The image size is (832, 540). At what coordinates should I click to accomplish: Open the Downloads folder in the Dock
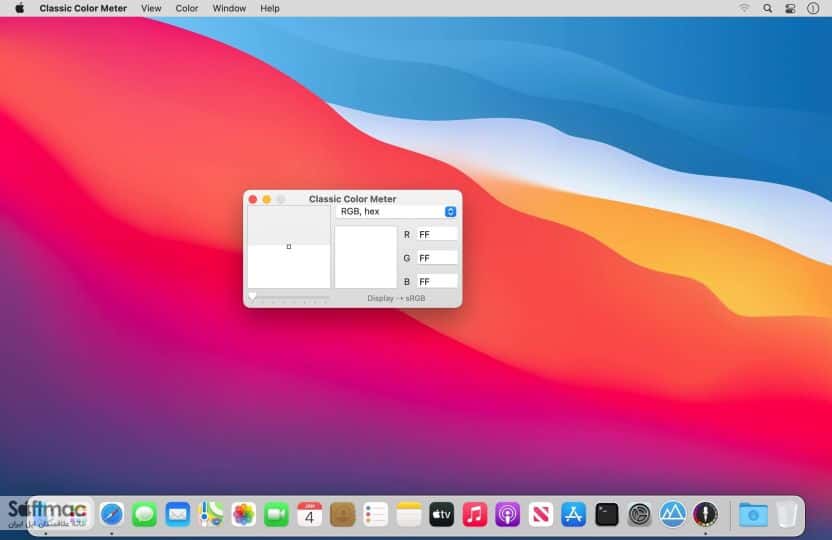pyautogui.click(x=753, y=514)
